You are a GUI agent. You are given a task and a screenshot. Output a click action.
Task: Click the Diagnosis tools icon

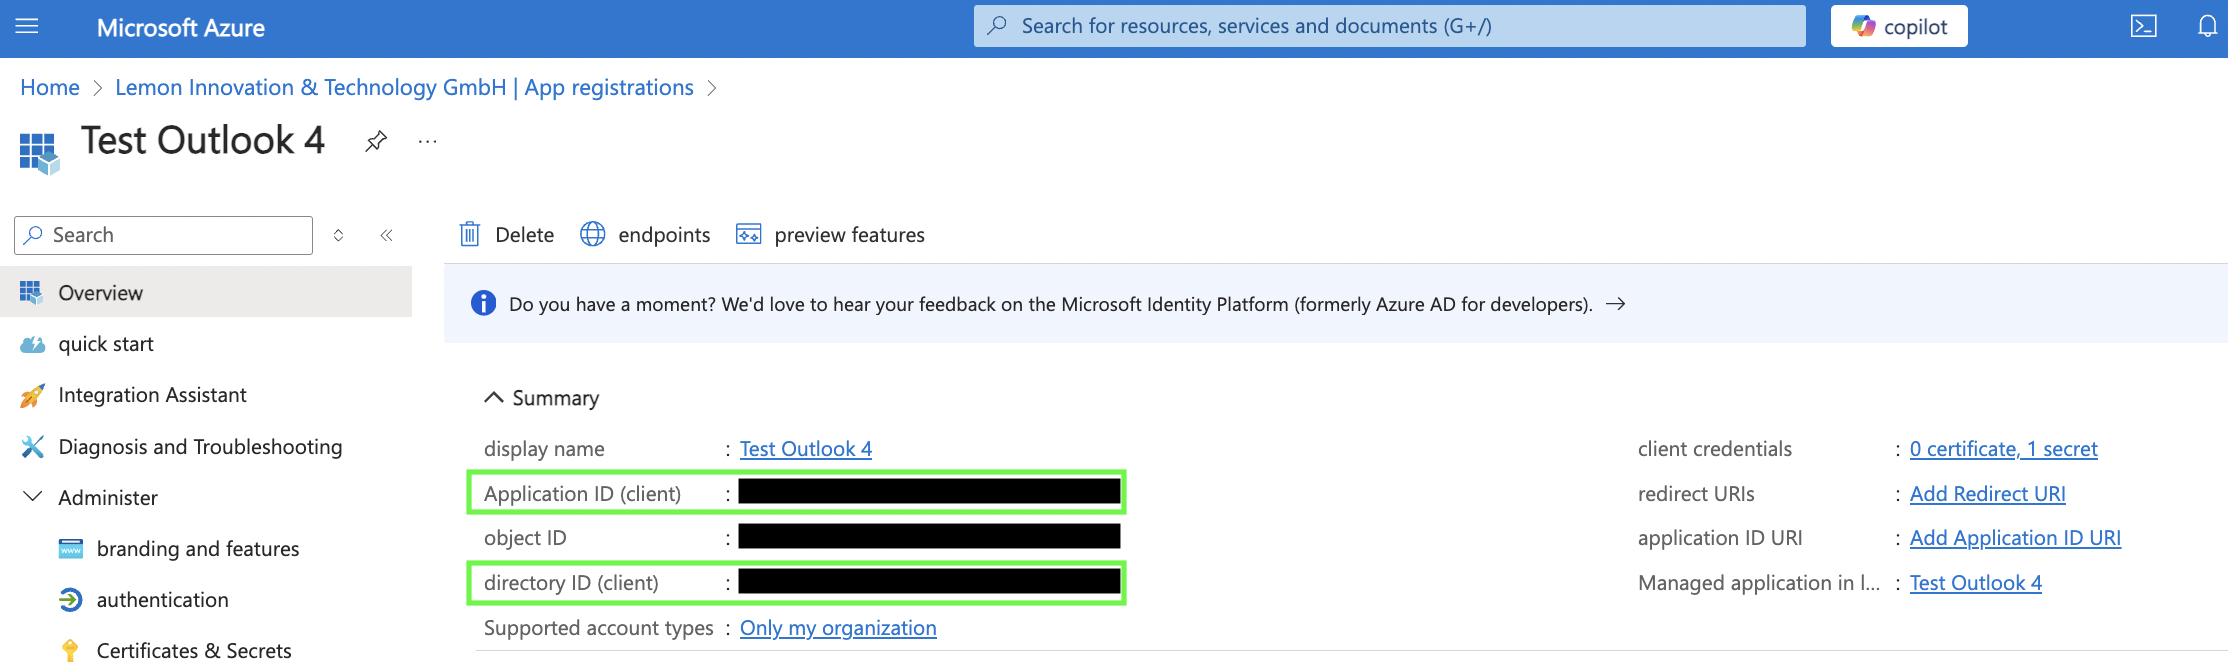click(32, 447)
